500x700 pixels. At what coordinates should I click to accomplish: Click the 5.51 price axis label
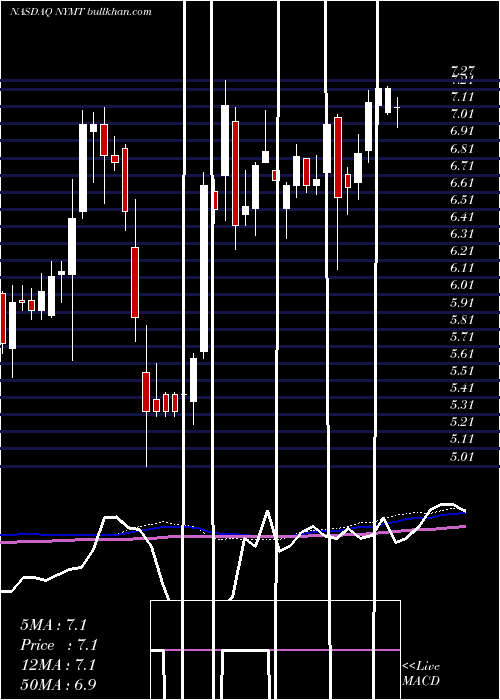462,371
